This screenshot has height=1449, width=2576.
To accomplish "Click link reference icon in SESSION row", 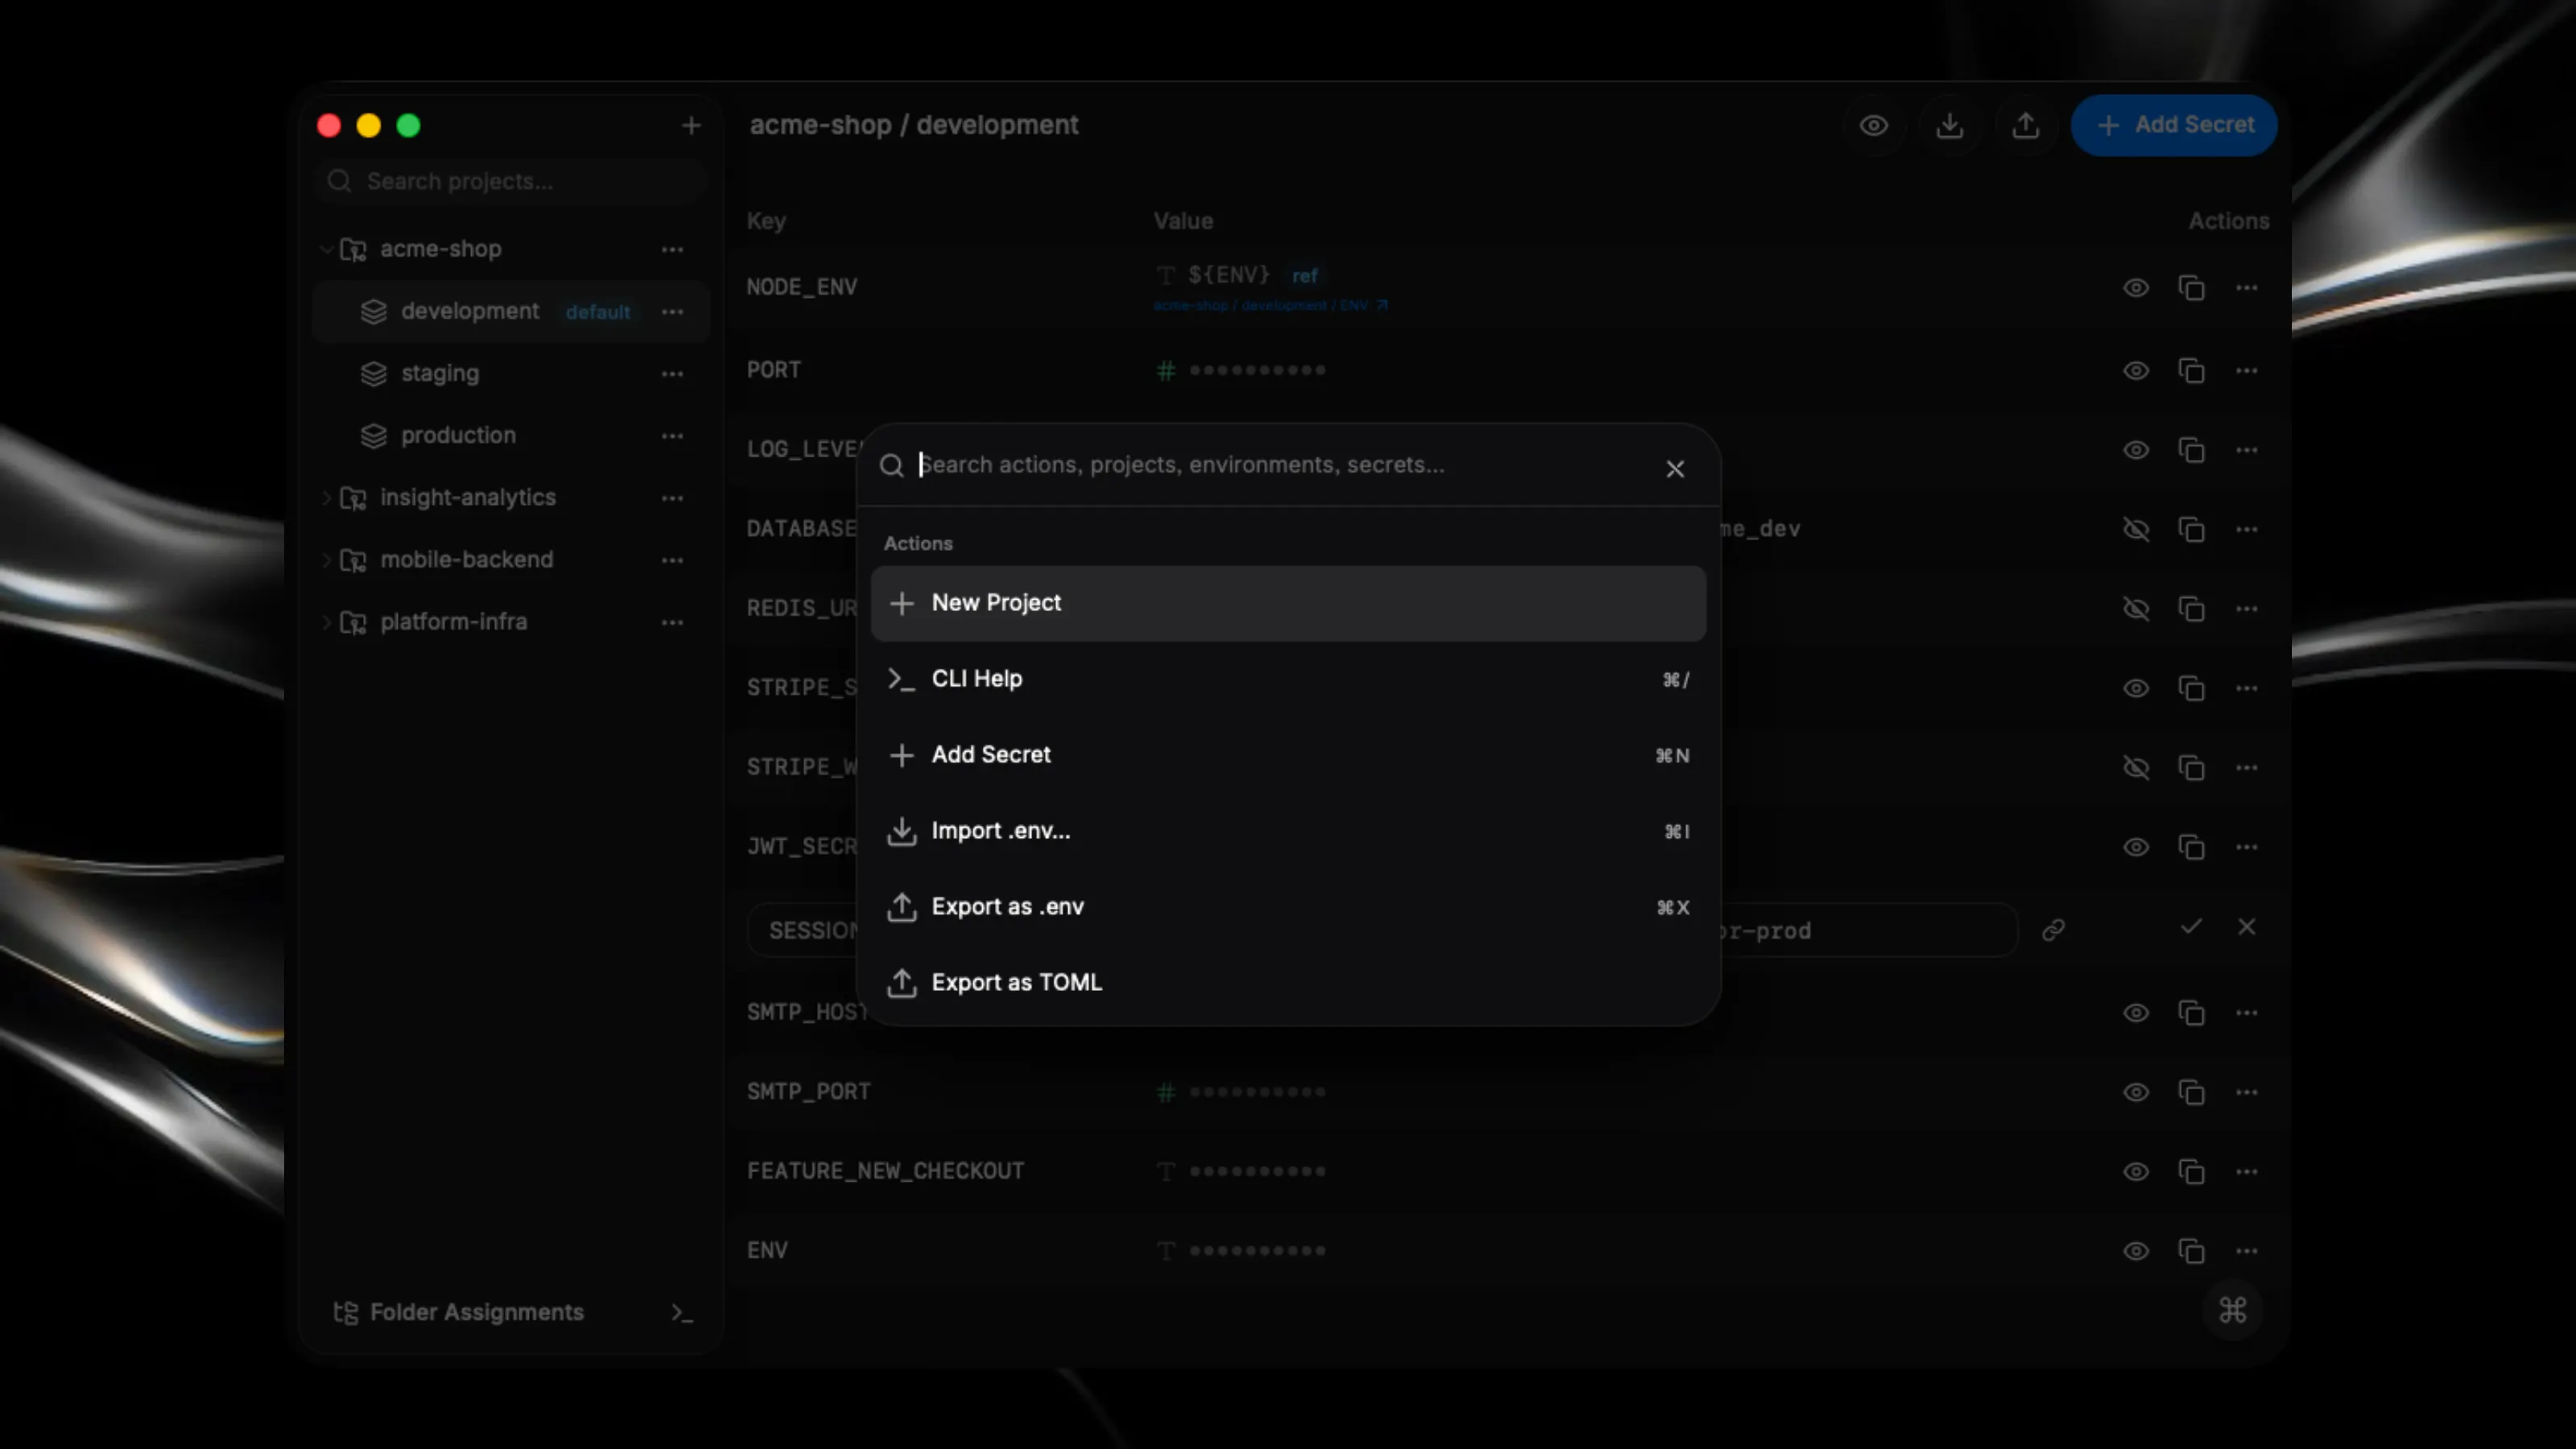I will click(x=2053, y=930).
